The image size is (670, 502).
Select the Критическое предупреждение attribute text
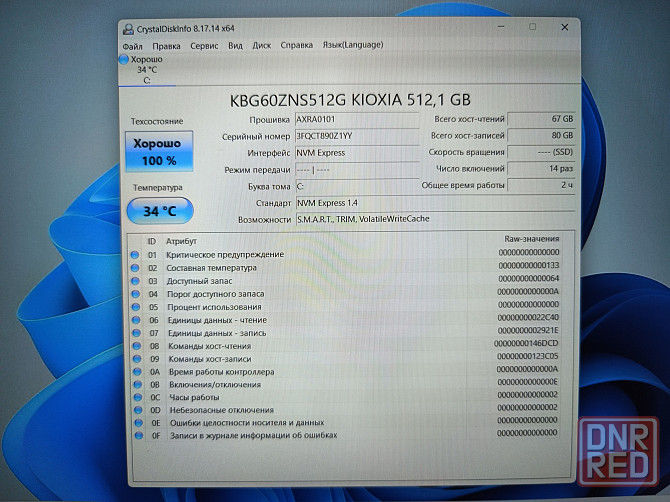(x=225, y=255)
